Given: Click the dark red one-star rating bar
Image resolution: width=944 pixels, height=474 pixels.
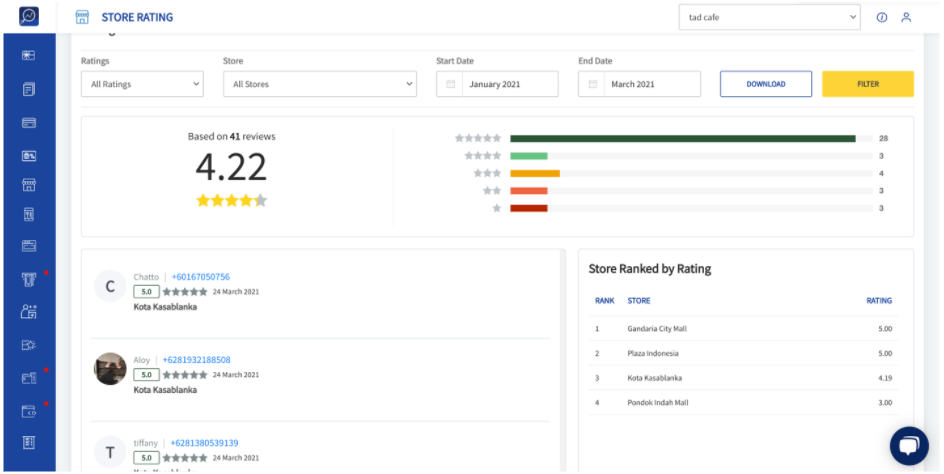Looking at the screenshot, I should pos(529,208).
